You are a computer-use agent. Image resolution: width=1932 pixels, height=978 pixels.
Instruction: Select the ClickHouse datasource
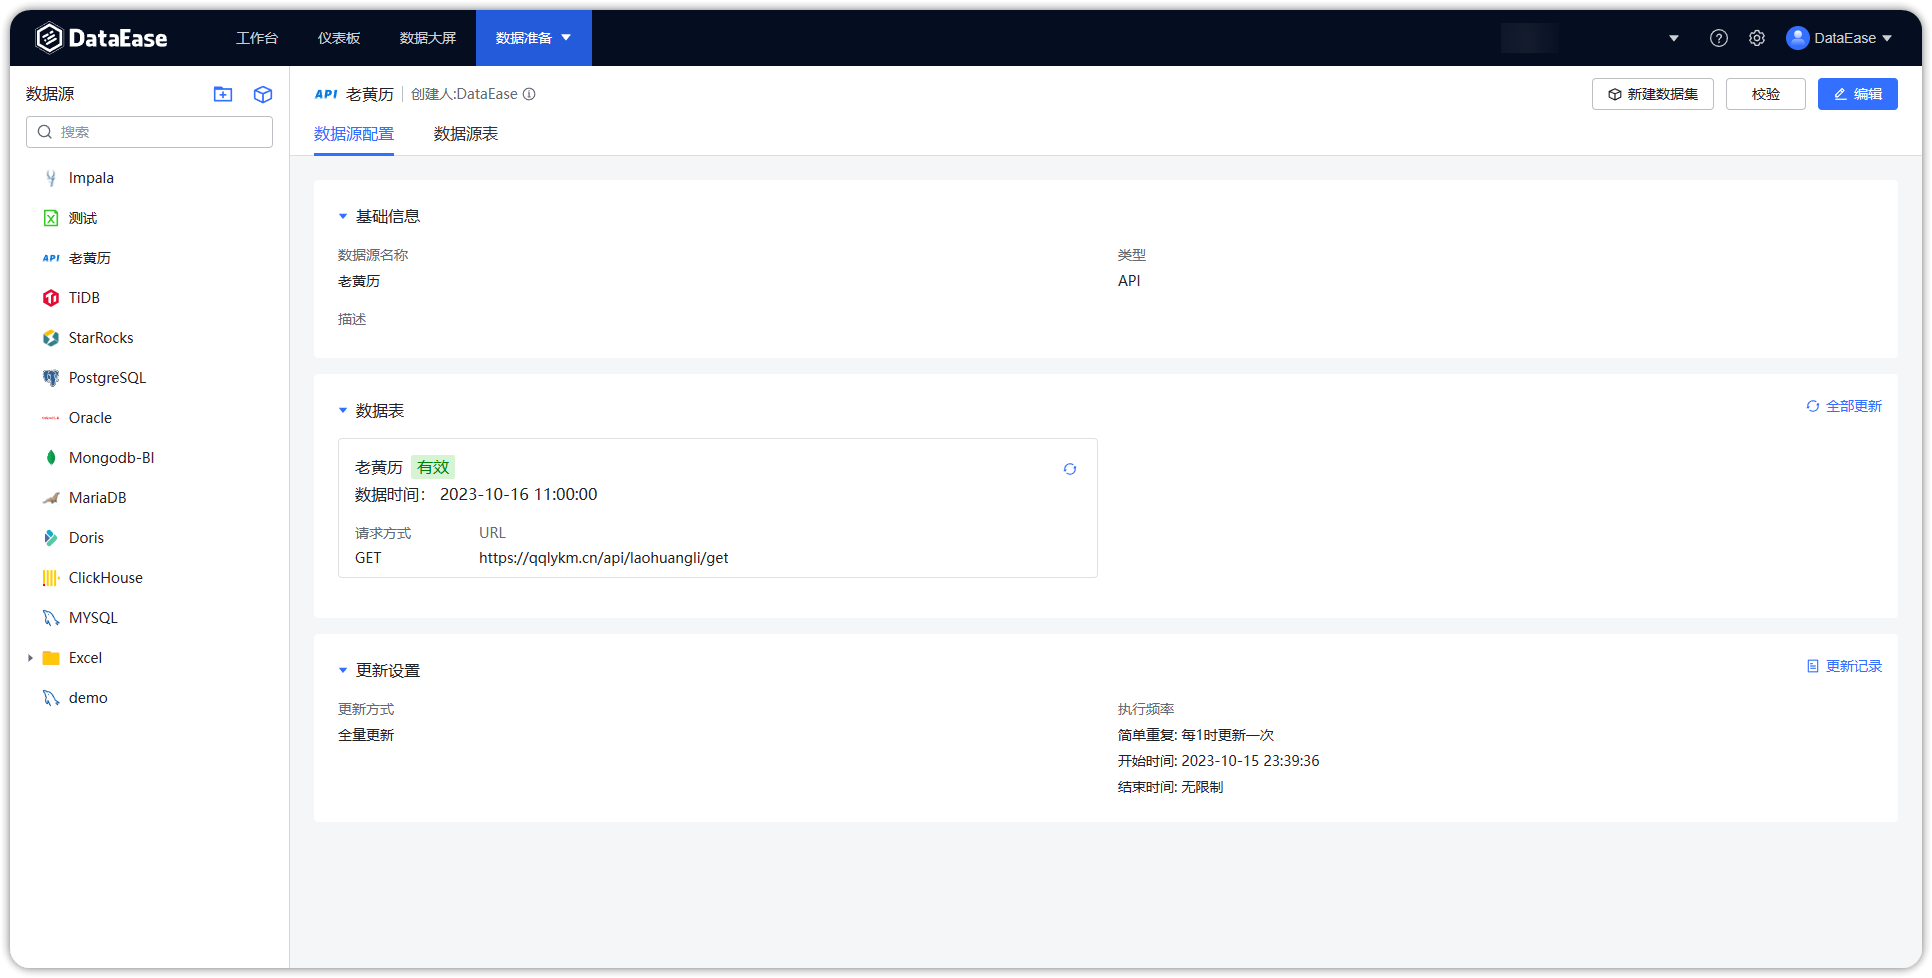107,577
